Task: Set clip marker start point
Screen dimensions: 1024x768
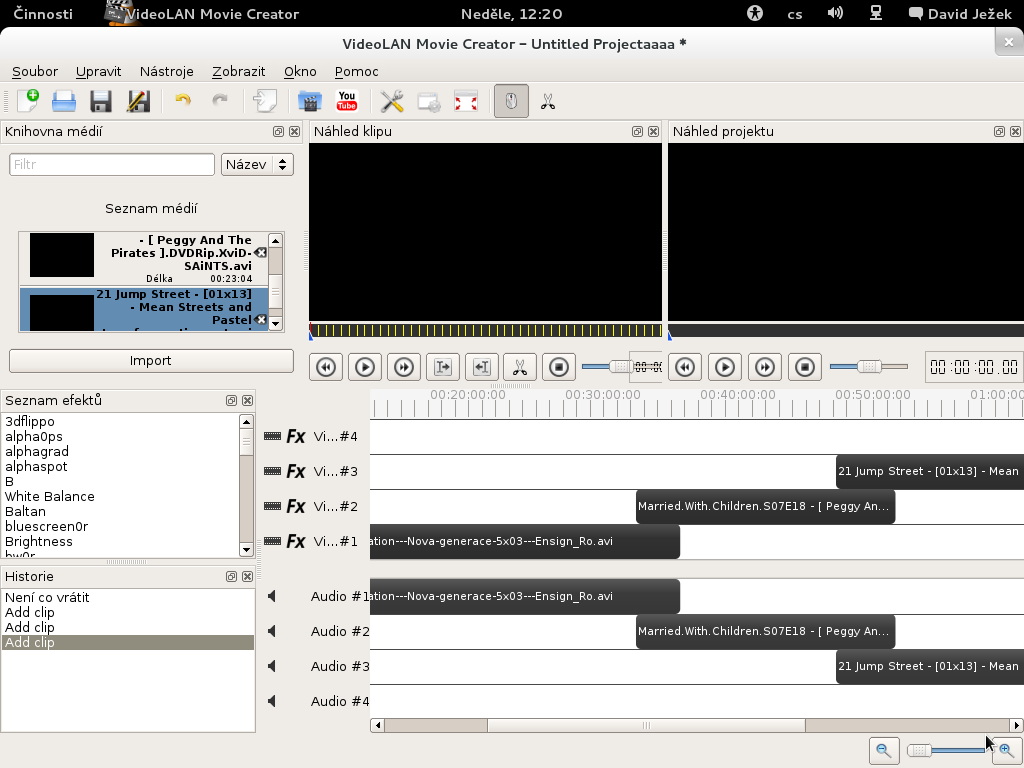Action: (443, 367)
